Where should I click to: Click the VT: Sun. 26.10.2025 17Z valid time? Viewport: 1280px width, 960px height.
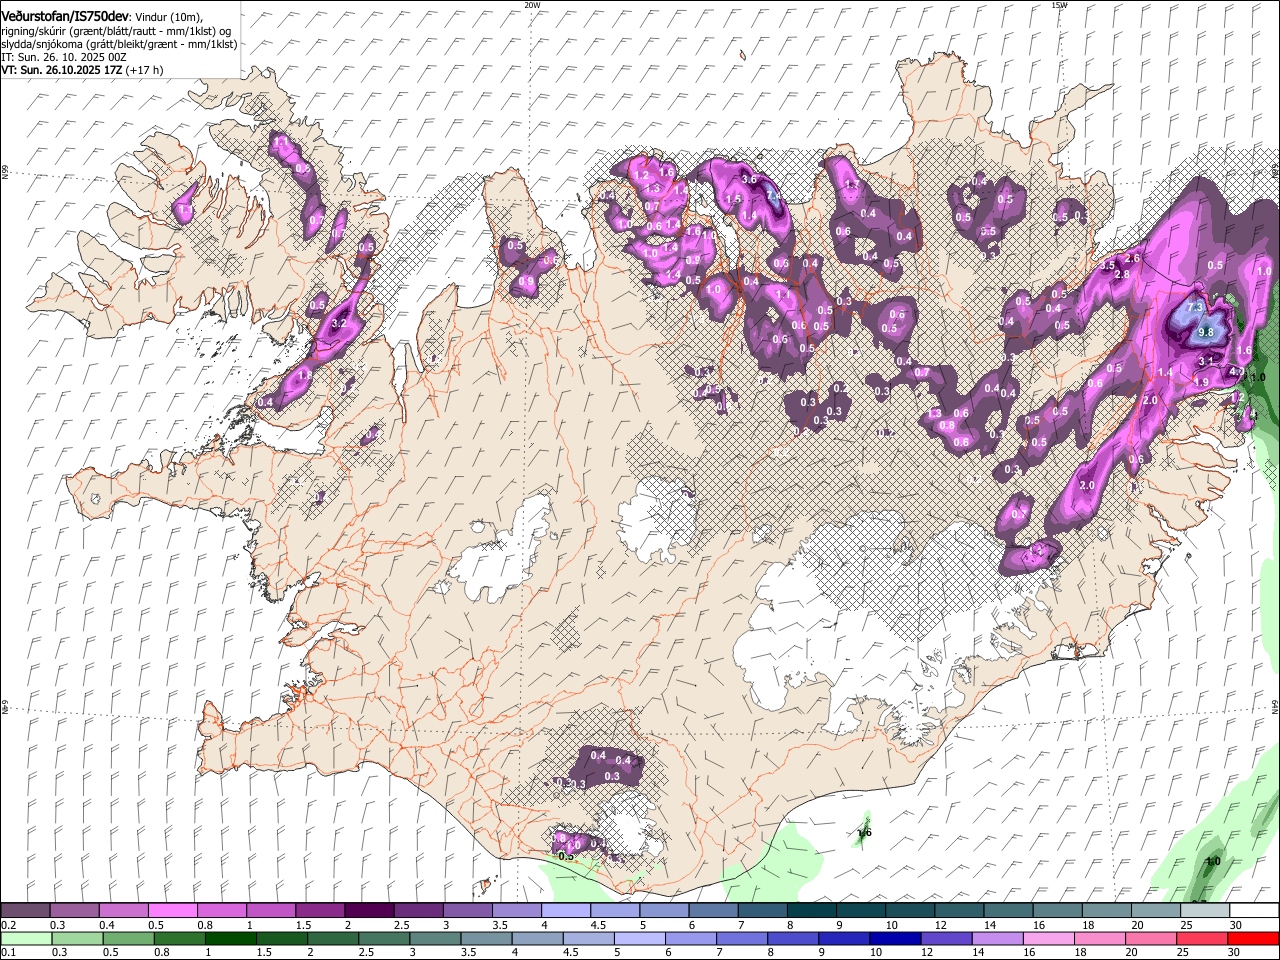[82, 70]
